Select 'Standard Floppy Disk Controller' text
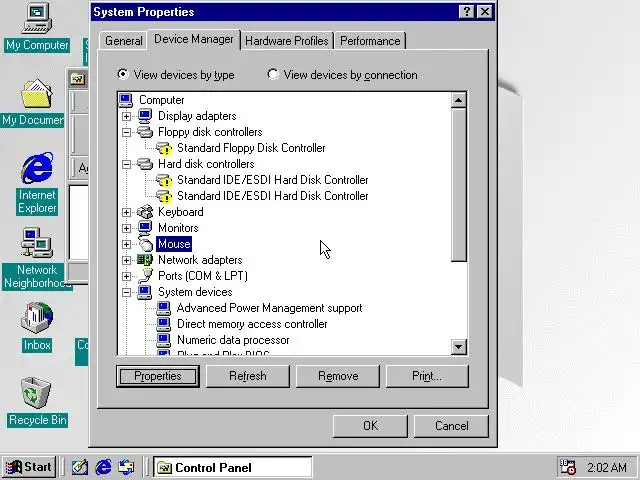The width and height of the screenshot is (640, 480). point(251,148)
